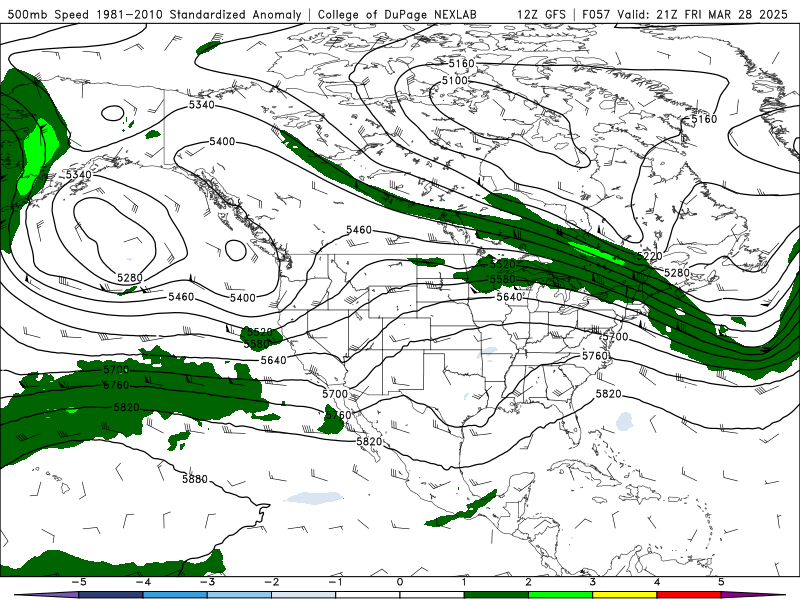Pick the red colorbar segment between 4 and 5
Image resolution: width=800 pixels, height=600 pixels.
689,595
